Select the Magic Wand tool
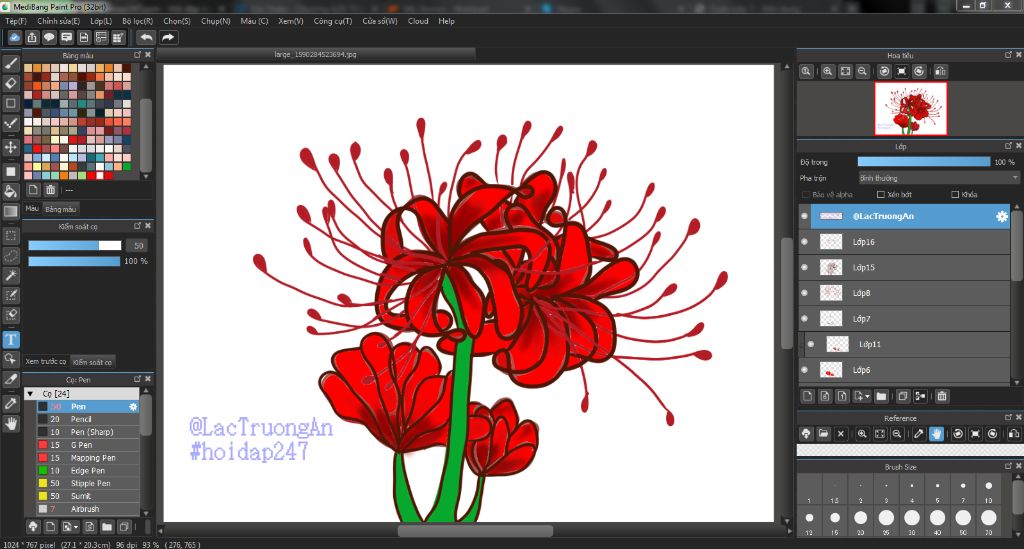 point(10,275)
